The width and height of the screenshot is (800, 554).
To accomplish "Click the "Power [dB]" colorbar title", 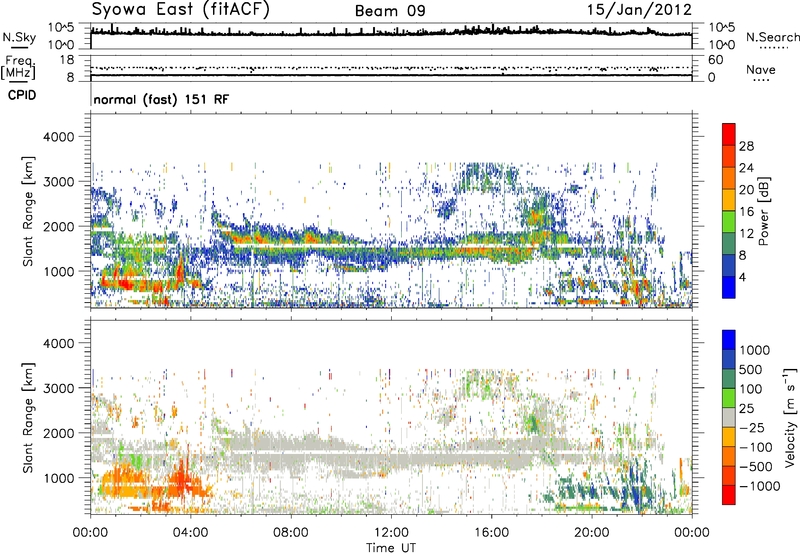I will point(764,211).
